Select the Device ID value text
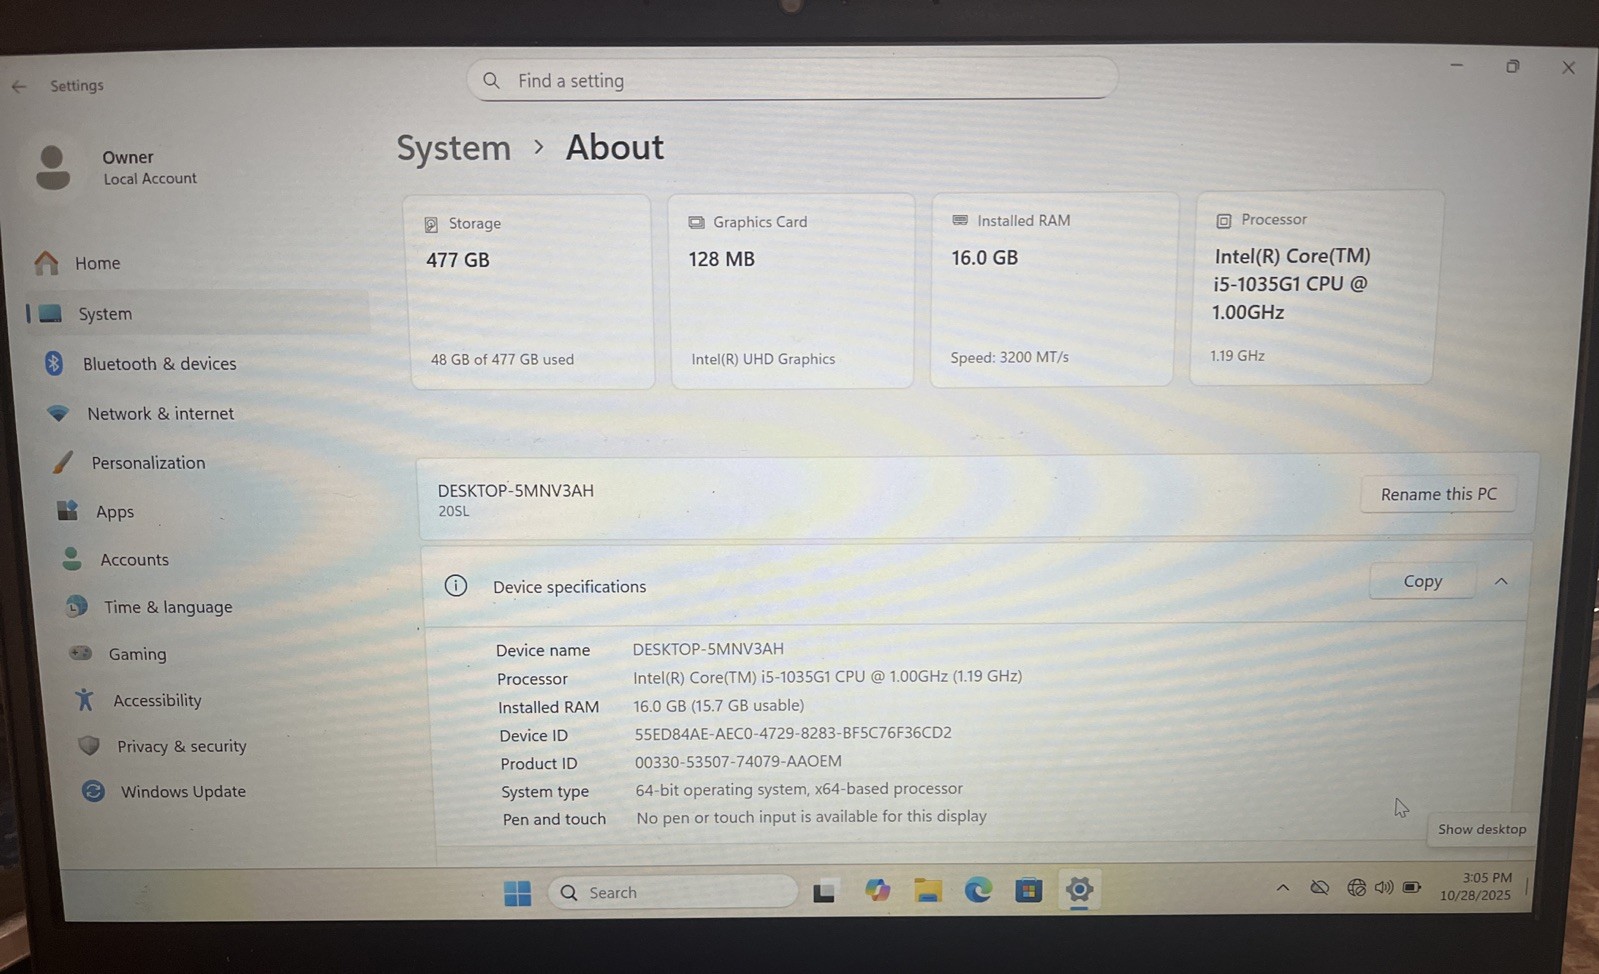Image resolution: width=1599 pixels, height=974 pixels. [x=793, y=733]
